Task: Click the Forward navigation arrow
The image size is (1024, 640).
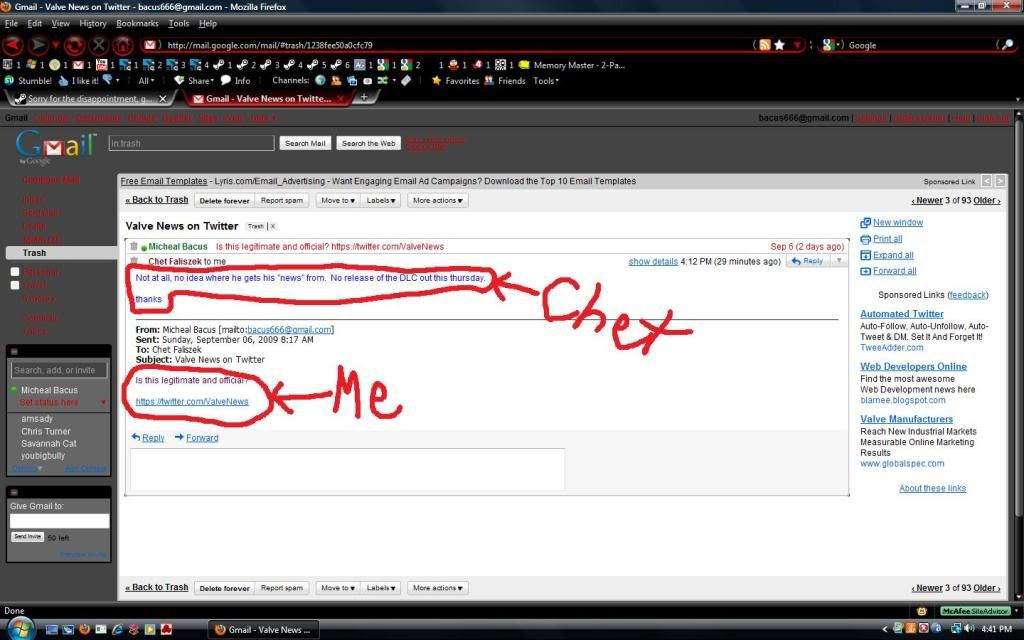Action: (x=39, y=45)
